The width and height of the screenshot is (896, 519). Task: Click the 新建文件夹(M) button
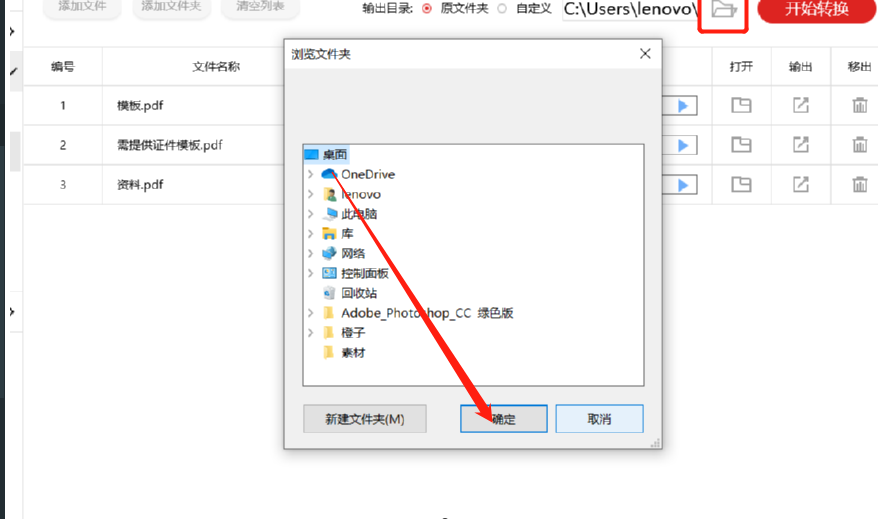pyautogui.click(x=365, y=419)
